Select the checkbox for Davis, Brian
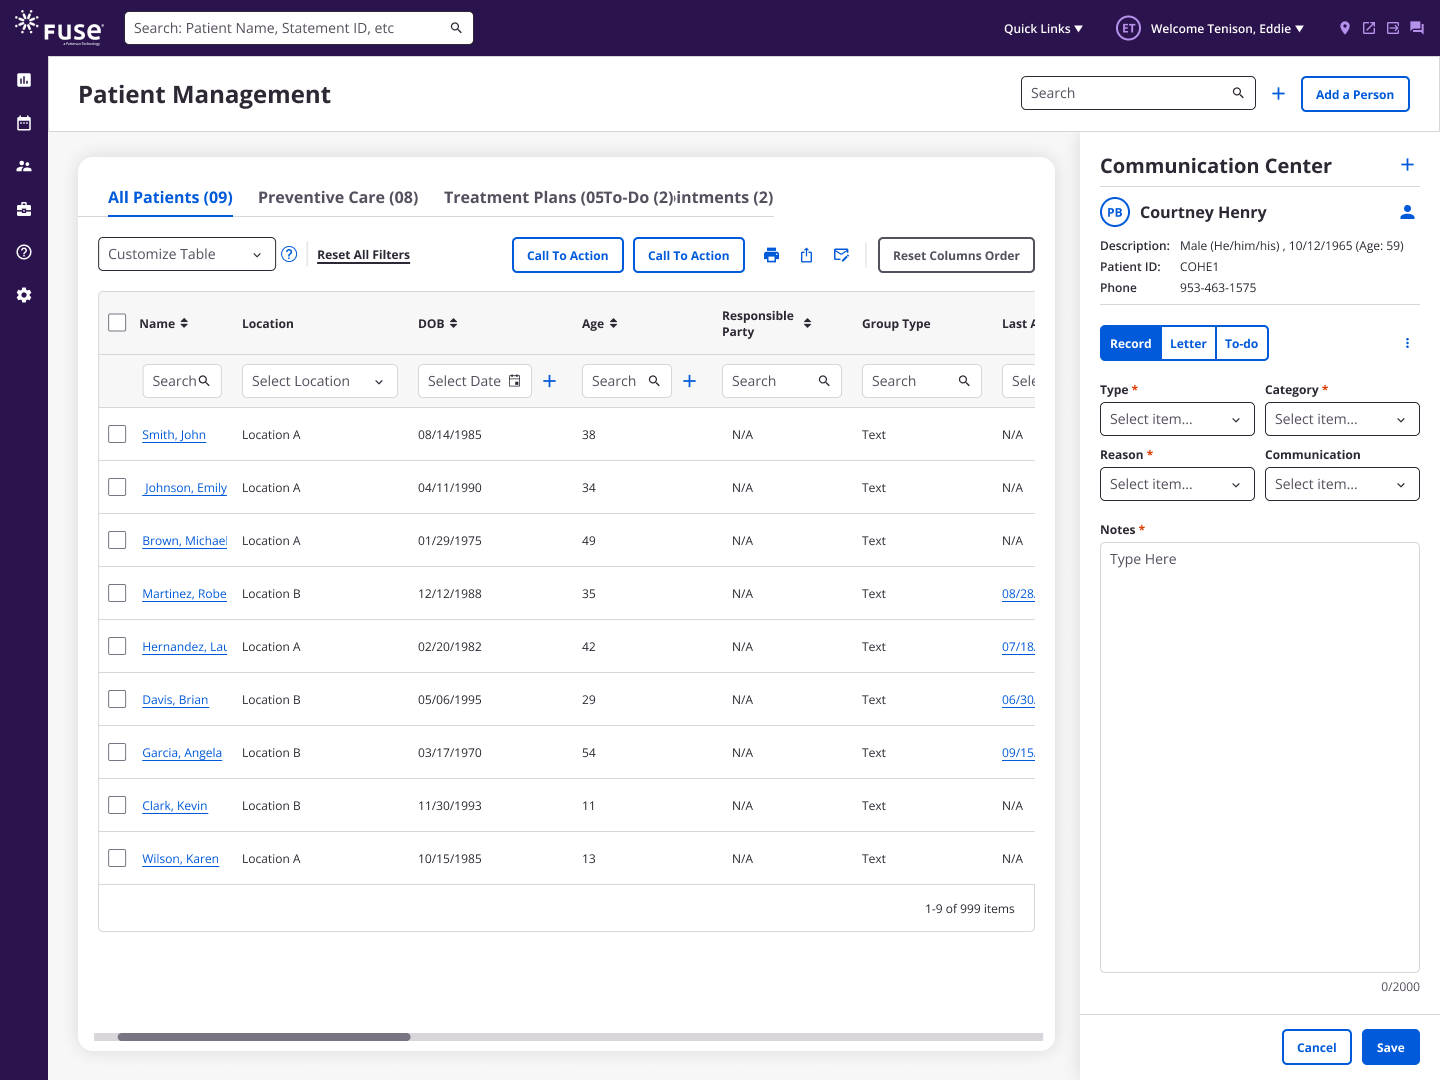 (117, 699)
